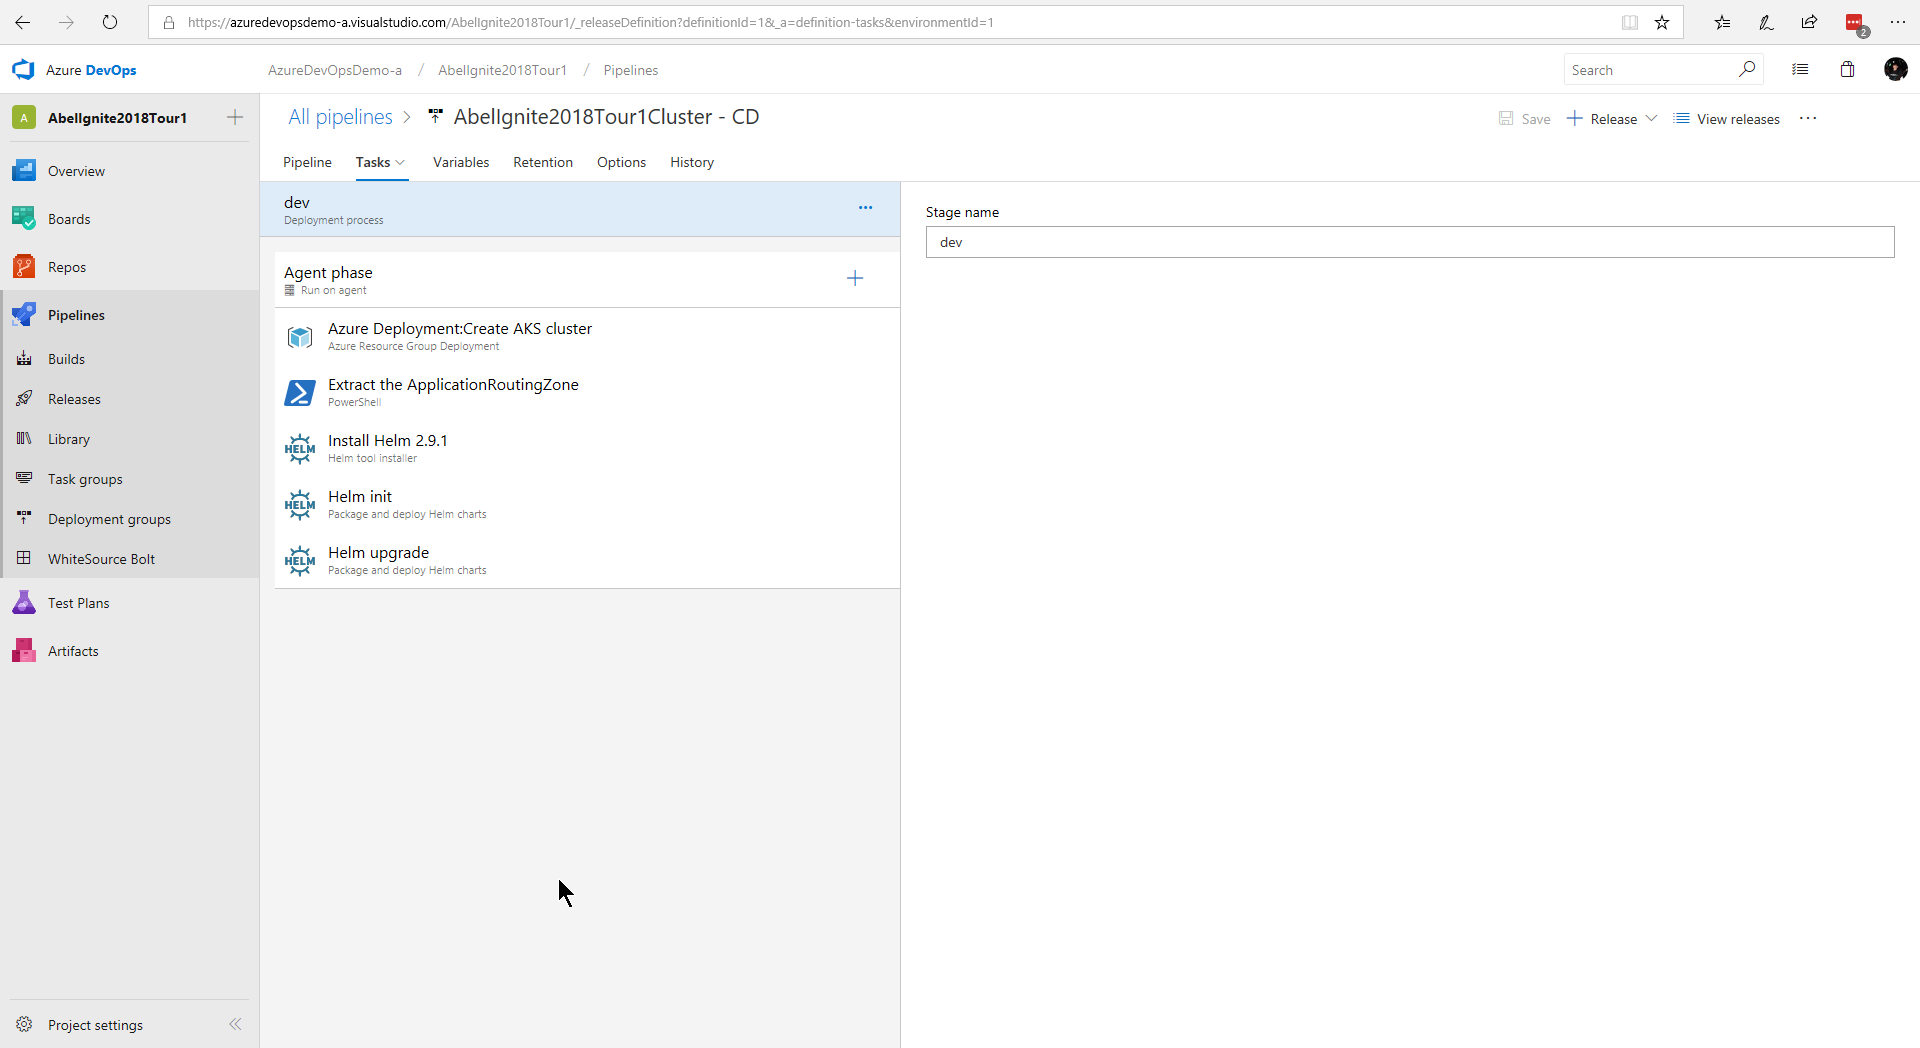Switch to the History tab
1920x1048 pixels.
point(692,162)
